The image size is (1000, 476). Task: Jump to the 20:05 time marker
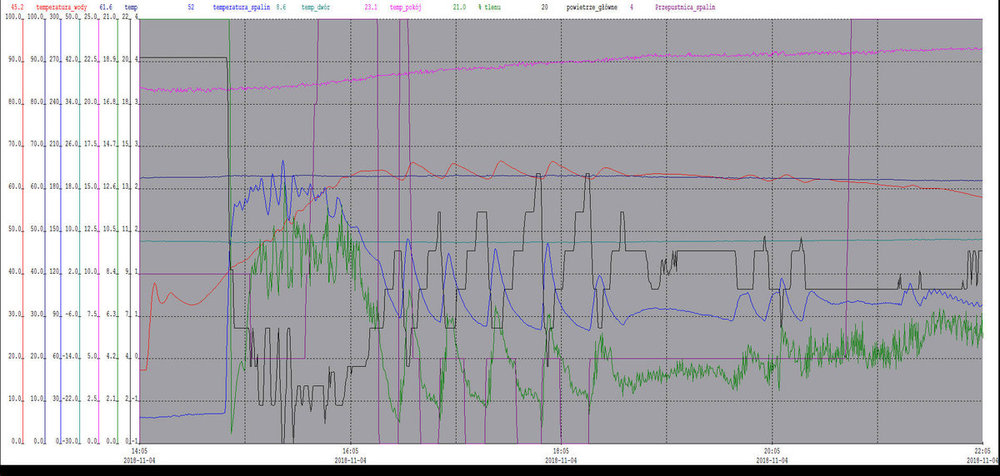pos(772,451)
